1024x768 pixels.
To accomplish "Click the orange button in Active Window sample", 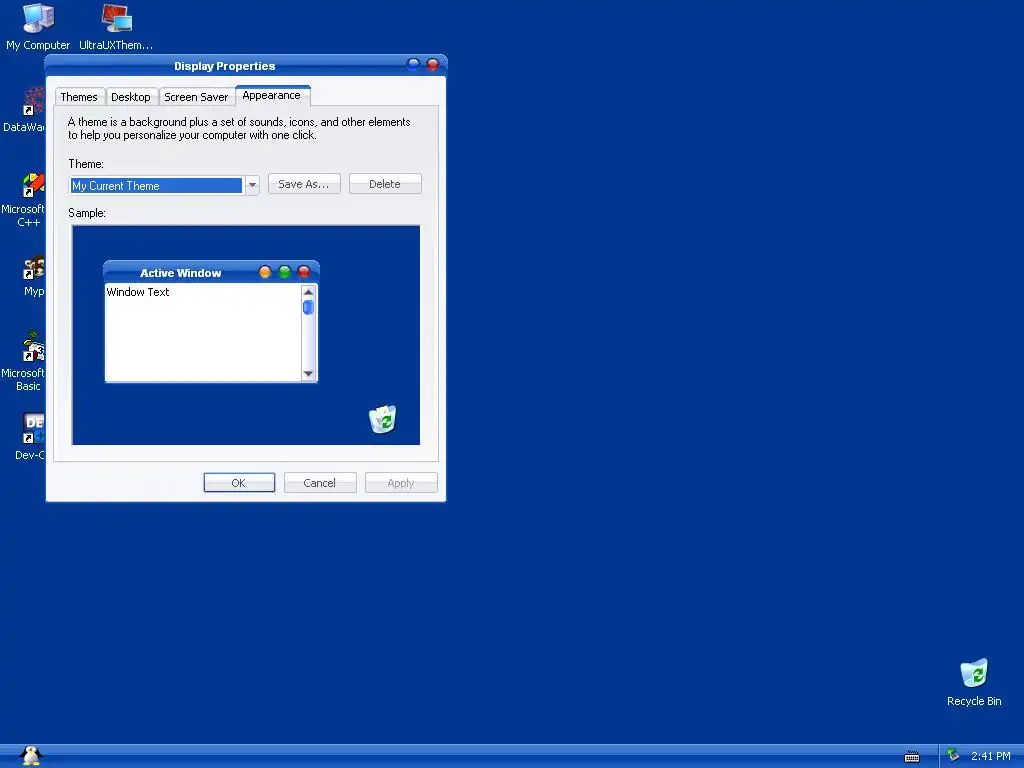I will click(x=264, y=272).
